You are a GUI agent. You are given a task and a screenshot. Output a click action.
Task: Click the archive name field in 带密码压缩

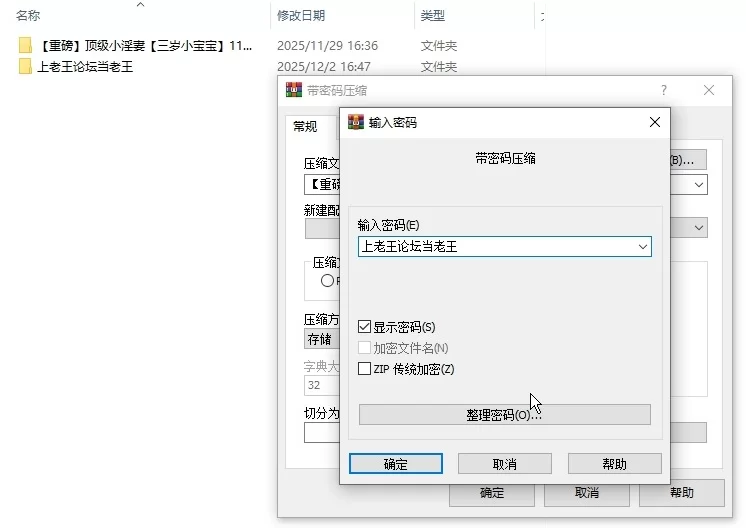point(322,185)
